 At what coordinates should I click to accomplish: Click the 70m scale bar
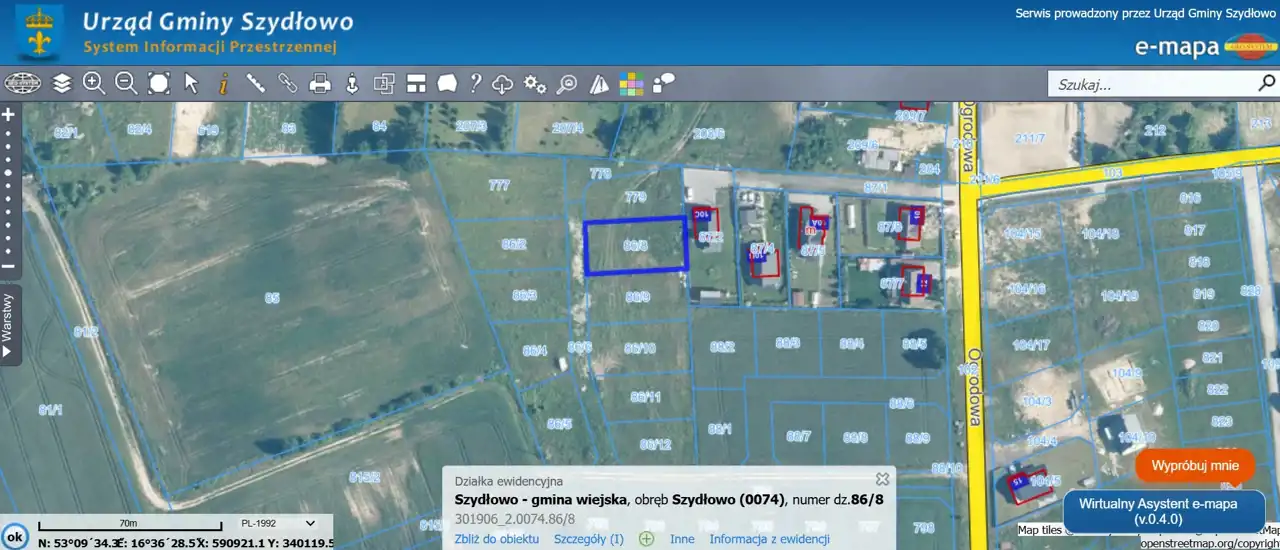pos(130,524)
